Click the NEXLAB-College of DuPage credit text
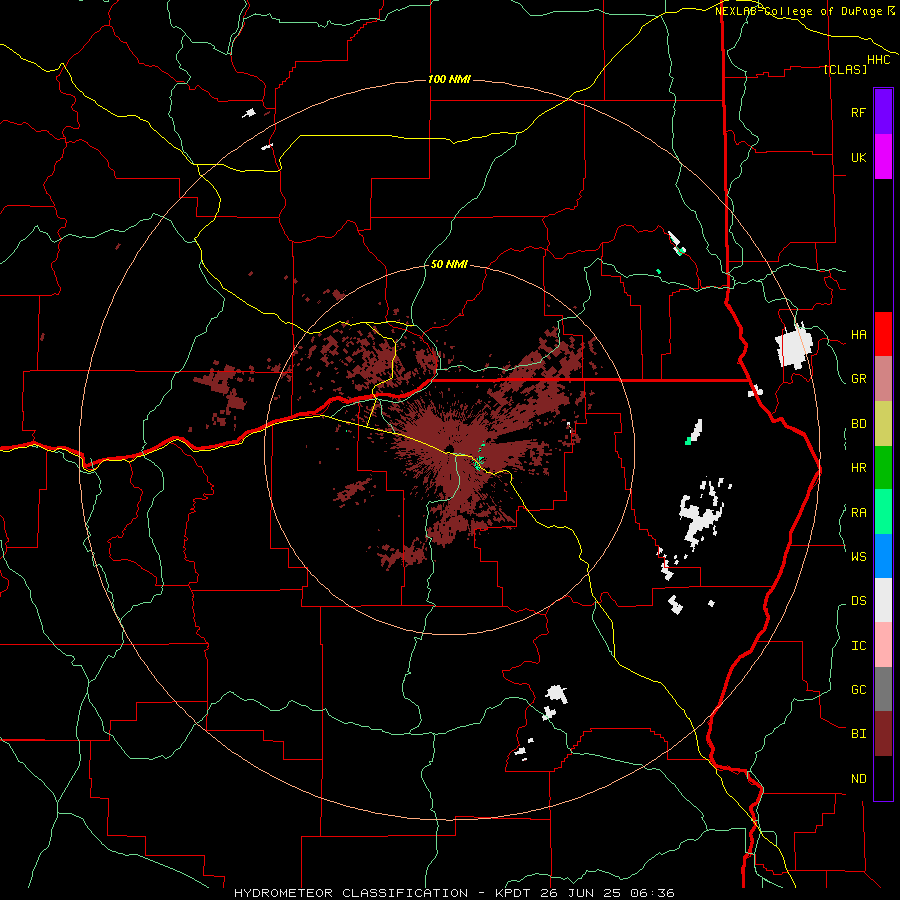 [x=805, y=11]
